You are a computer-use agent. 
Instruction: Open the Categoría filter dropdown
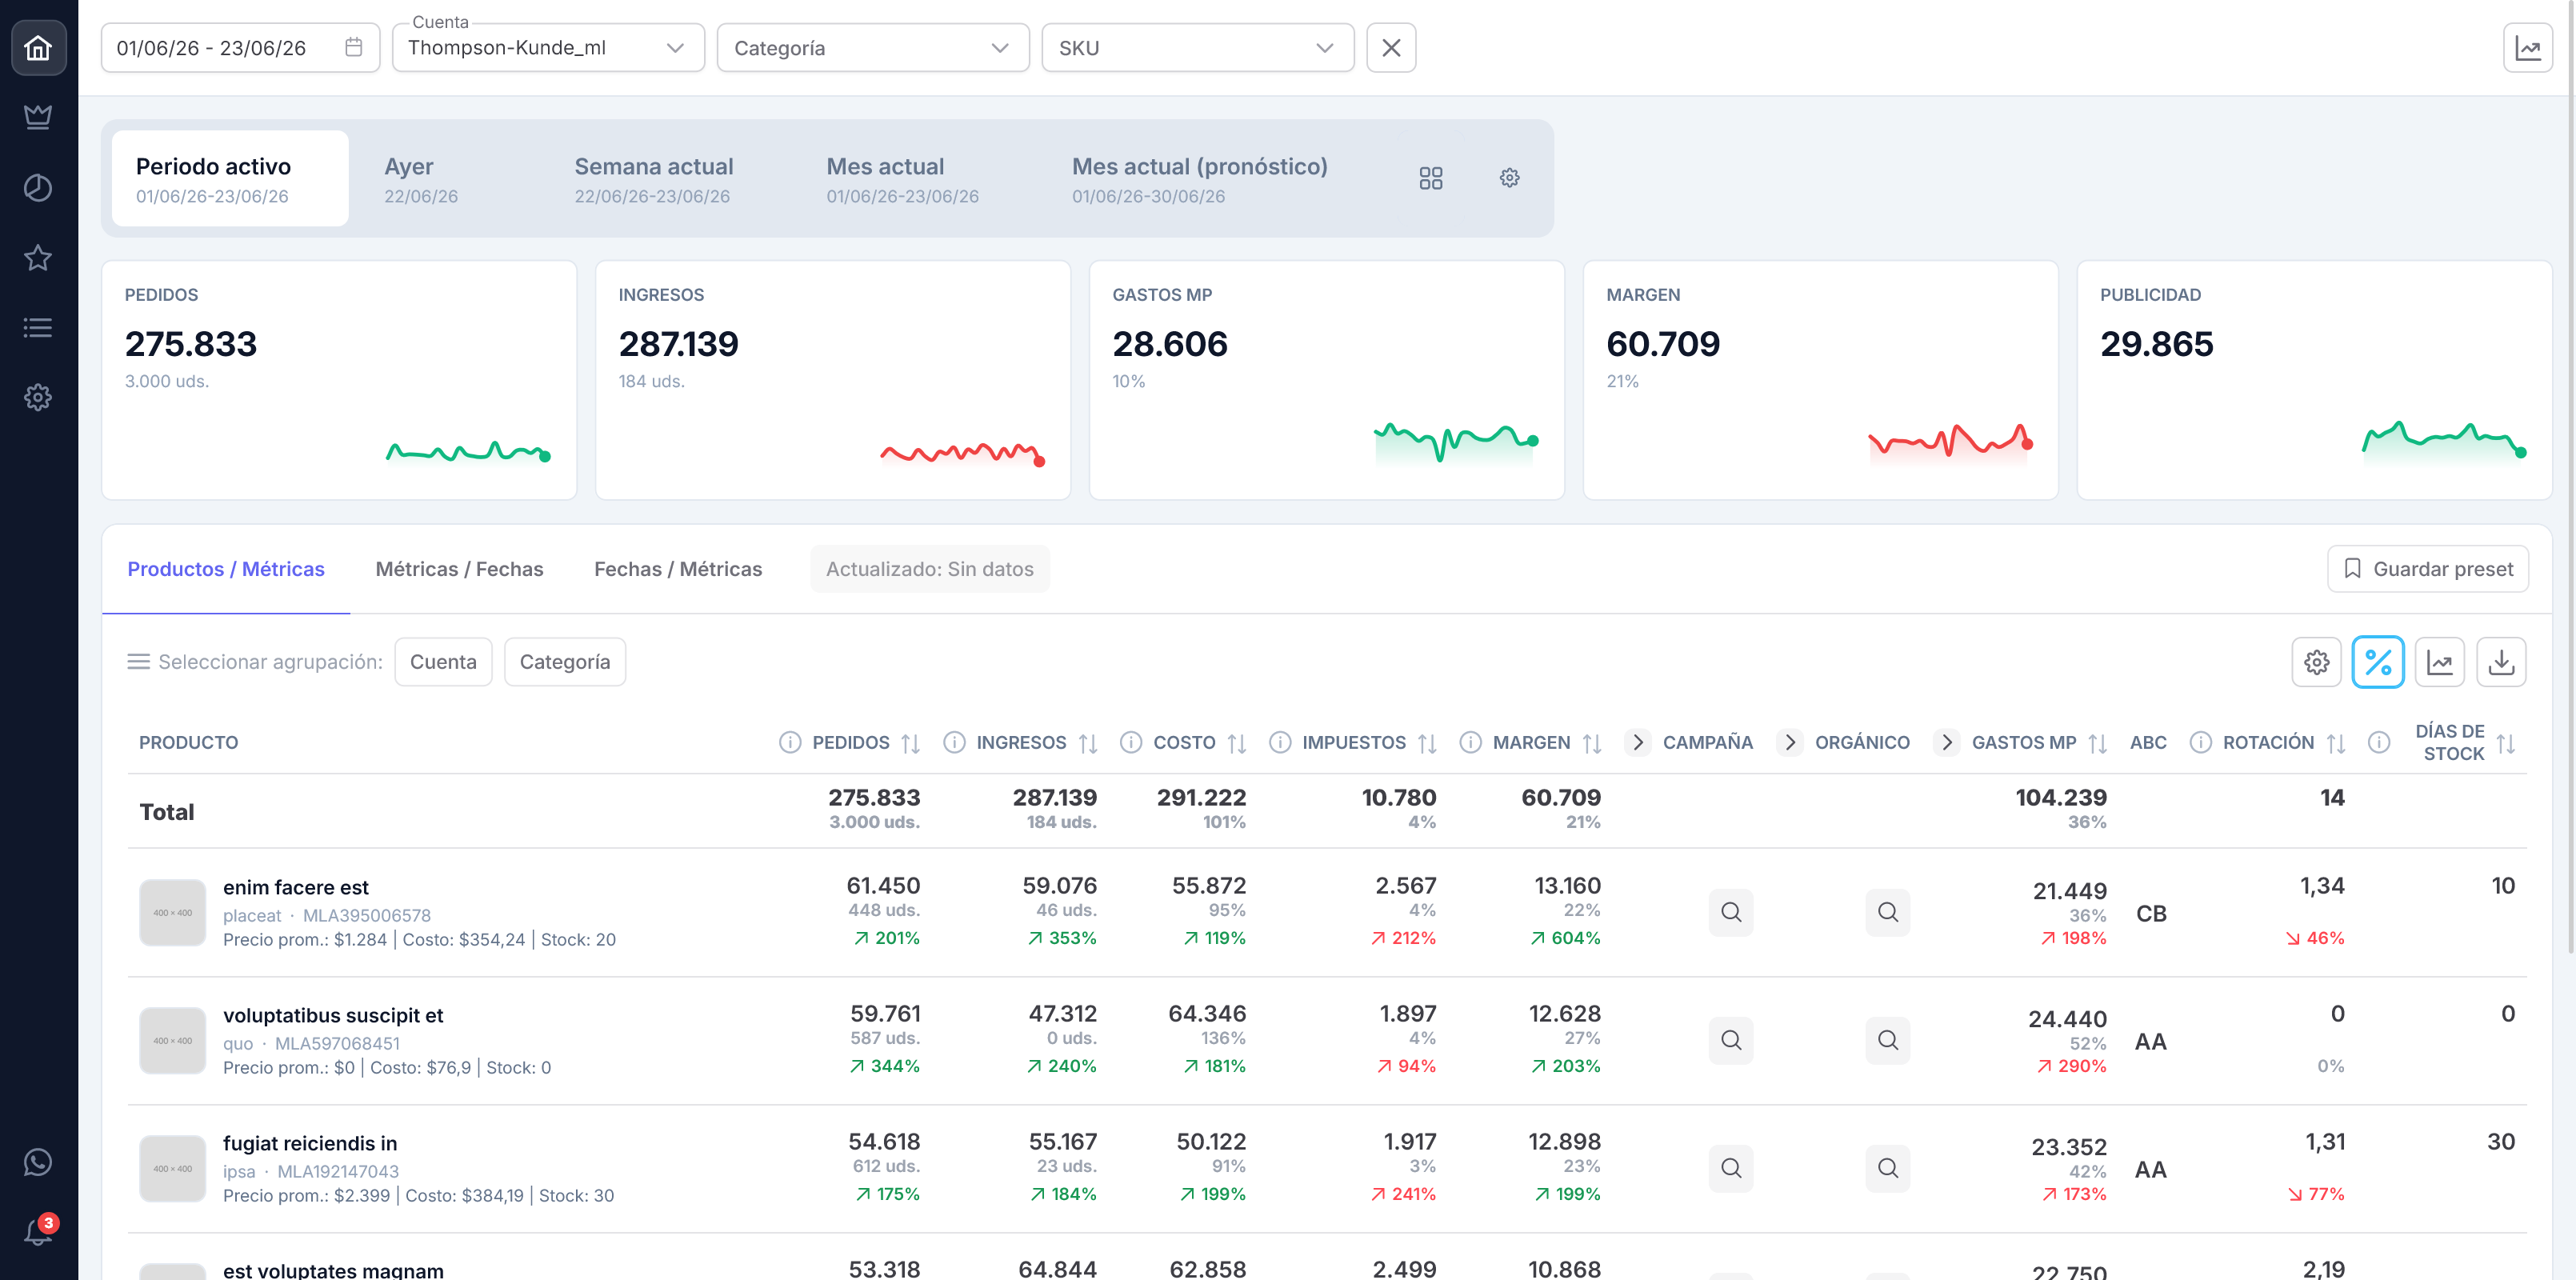(x=873, y=48)
